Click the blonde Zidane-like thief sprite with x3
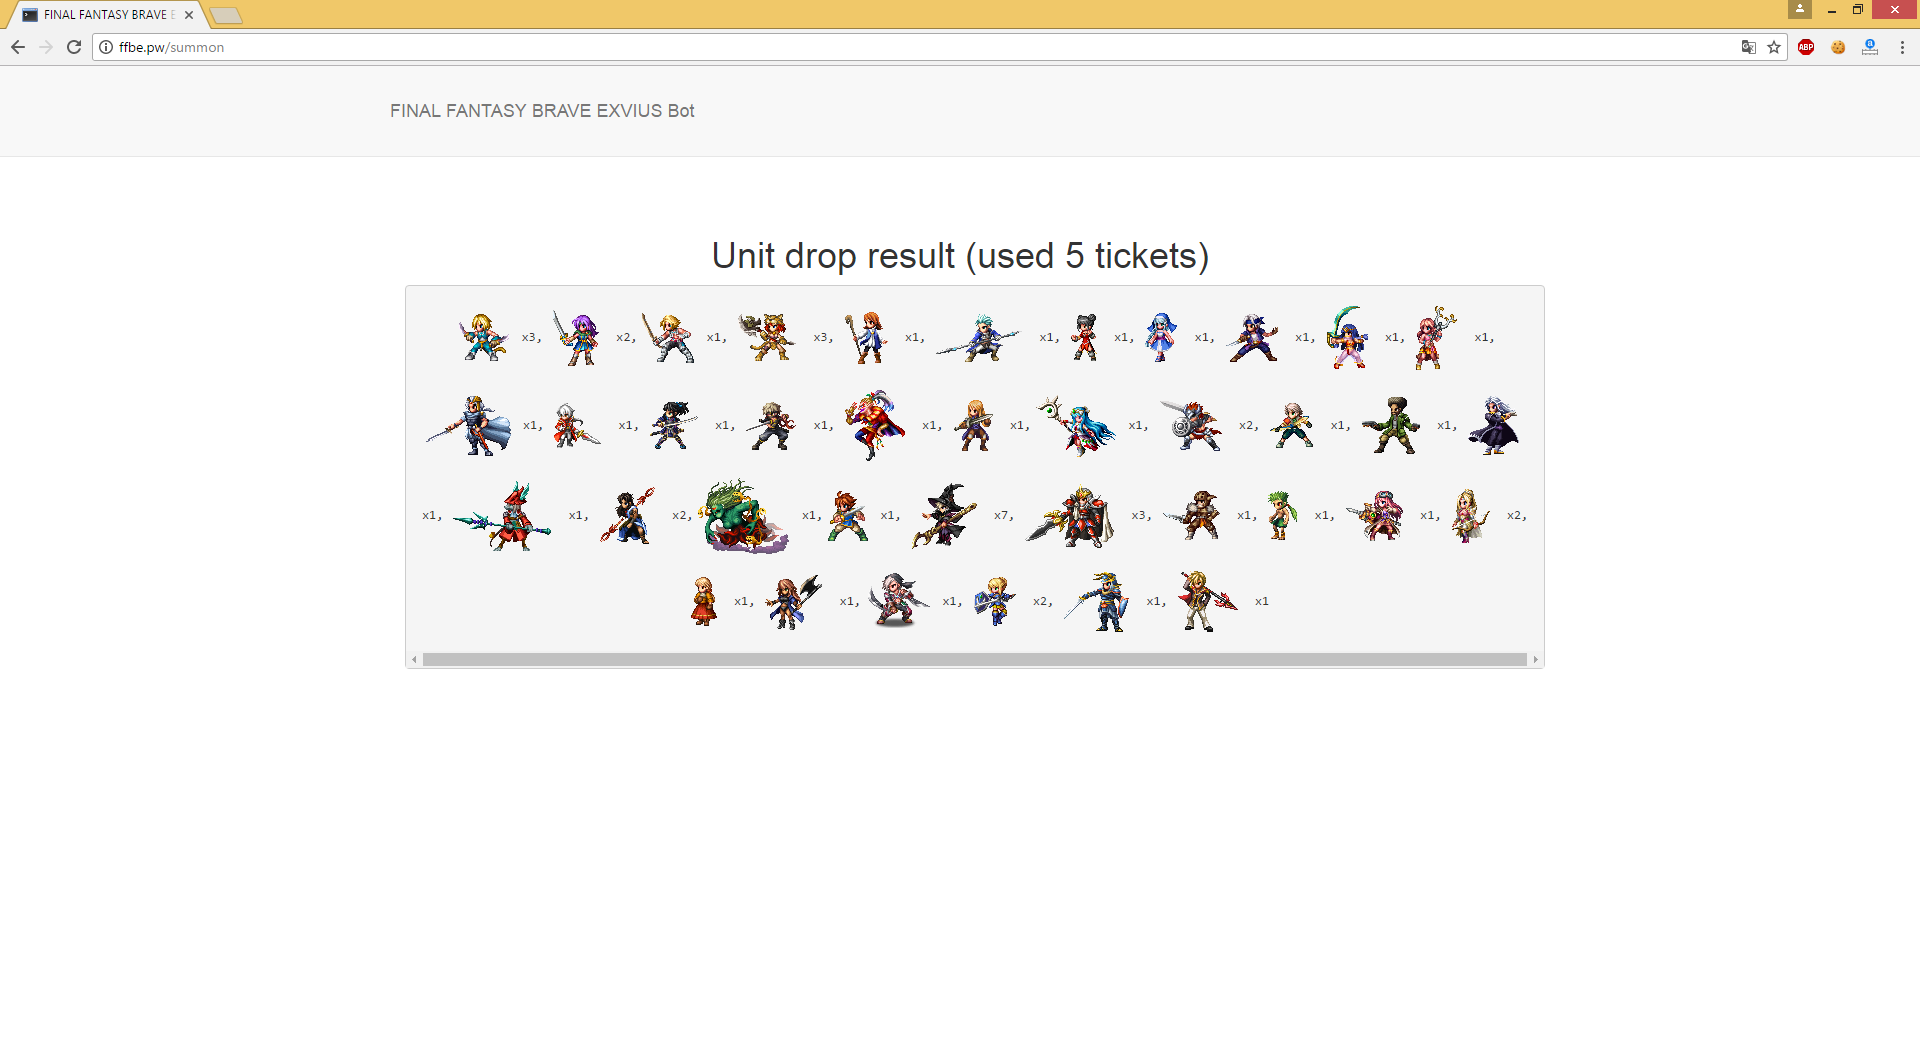Screen dimensions: 1920x1040 coord(483,337)
